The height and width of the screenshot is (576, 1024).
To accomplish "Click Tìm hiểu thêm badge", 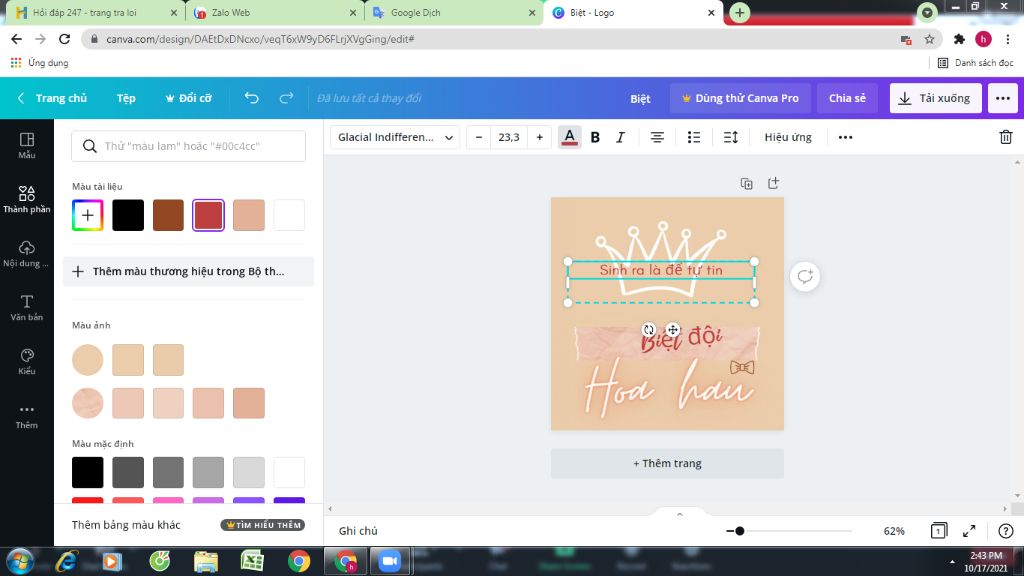I will click(263, 525).
